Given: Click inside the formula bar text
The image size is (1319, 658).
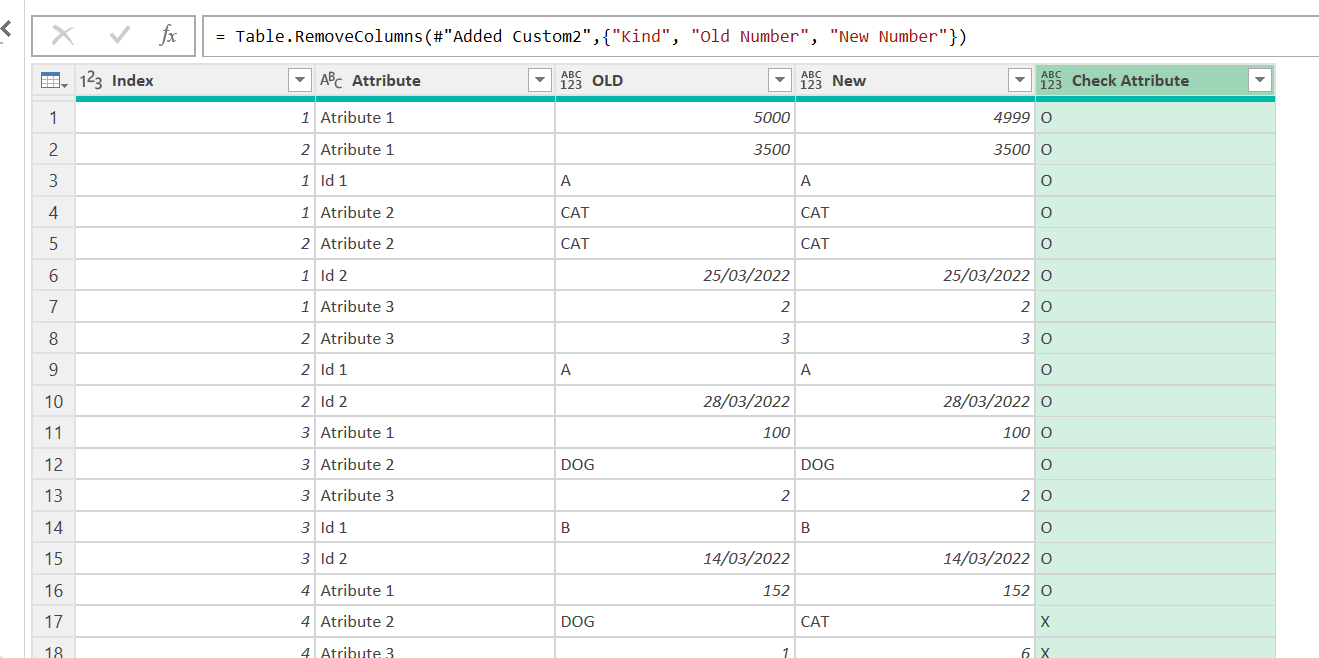Looking at the screenshot, I should point(600,37).
